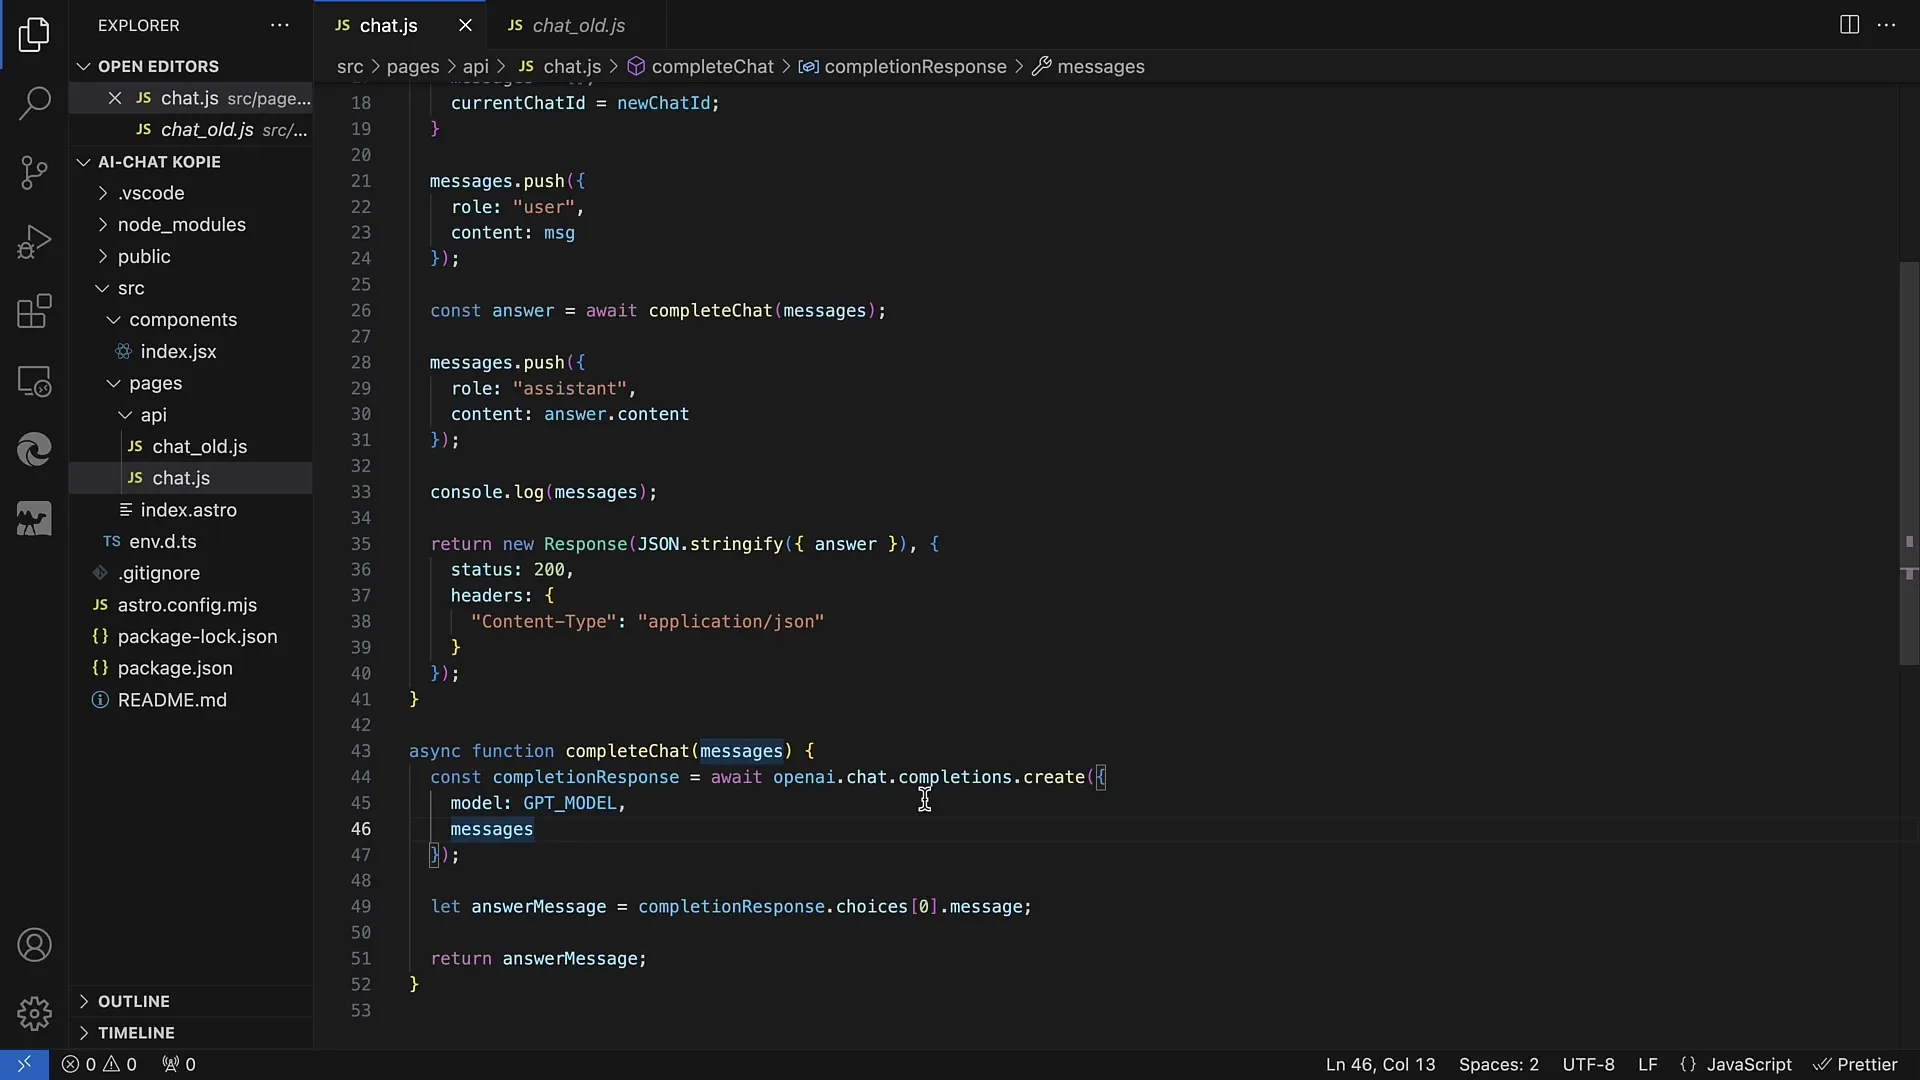Image resolution: width=1920 pixels, height=1080 pixels.
Task: Click line number 43 in the gutter
Action: pyautogui.click(x=360, y=751)
